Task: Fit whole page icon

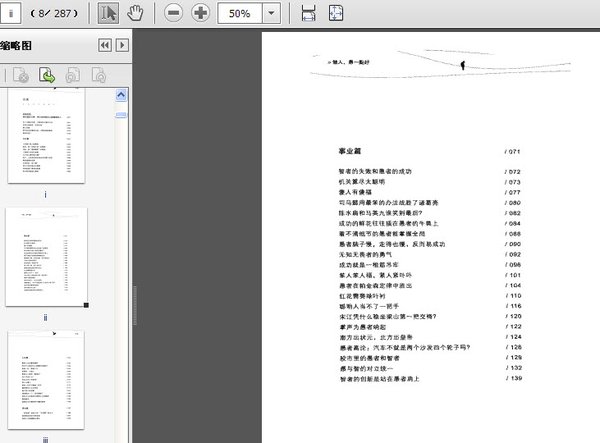Action: tap(336, 13)
